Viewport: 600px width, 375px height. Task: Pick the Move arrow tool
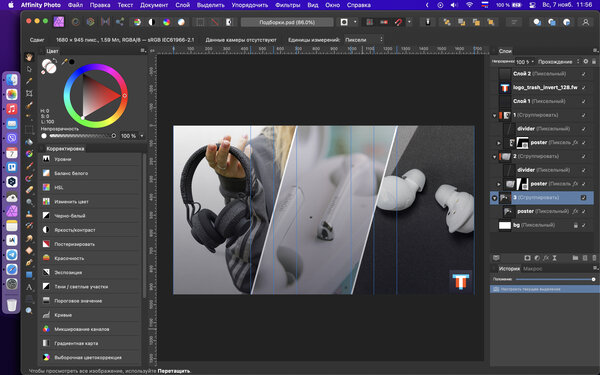pos(29,69)
